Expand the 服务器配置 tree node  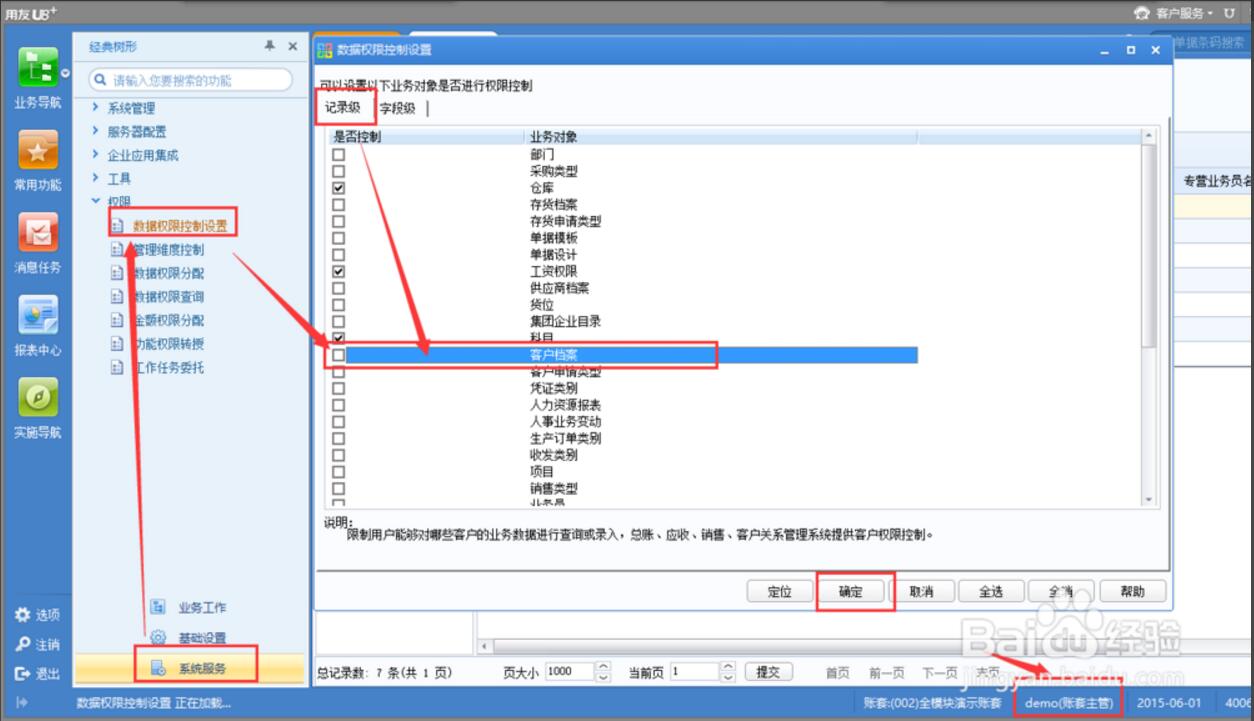[x=95, y=131]
